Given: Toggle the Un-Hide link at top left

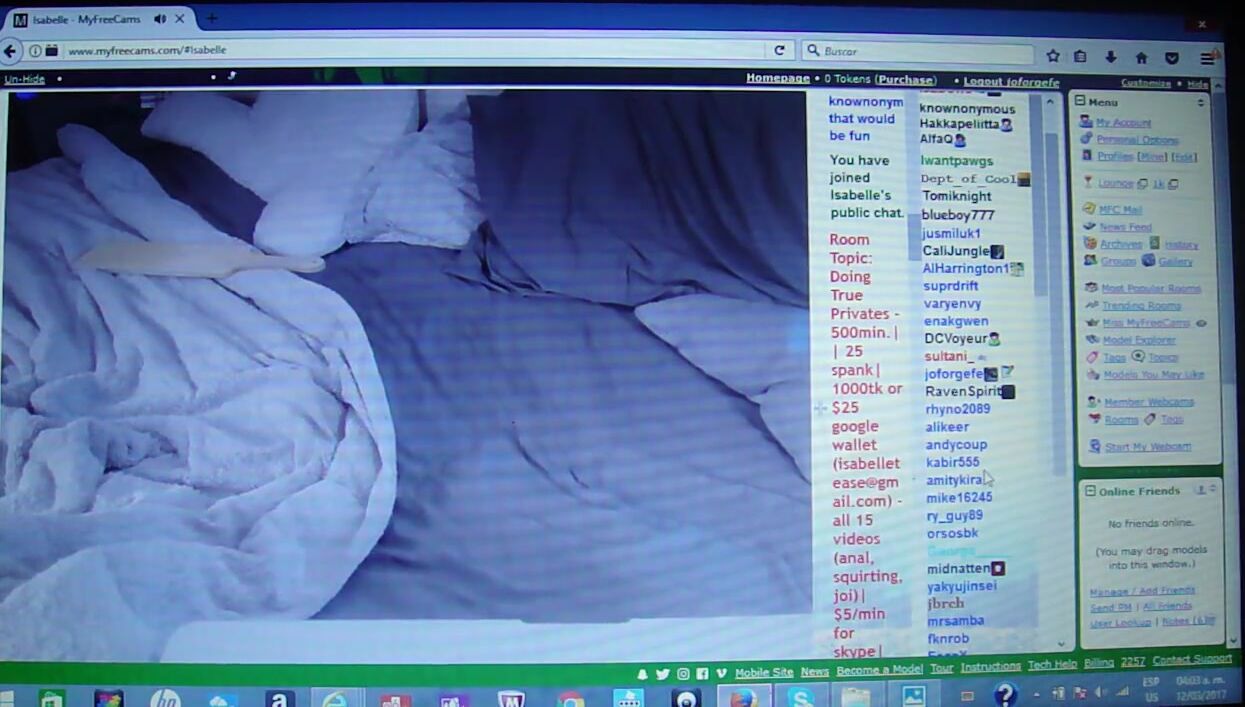Looking at the screenshot, I should (24, 79).
